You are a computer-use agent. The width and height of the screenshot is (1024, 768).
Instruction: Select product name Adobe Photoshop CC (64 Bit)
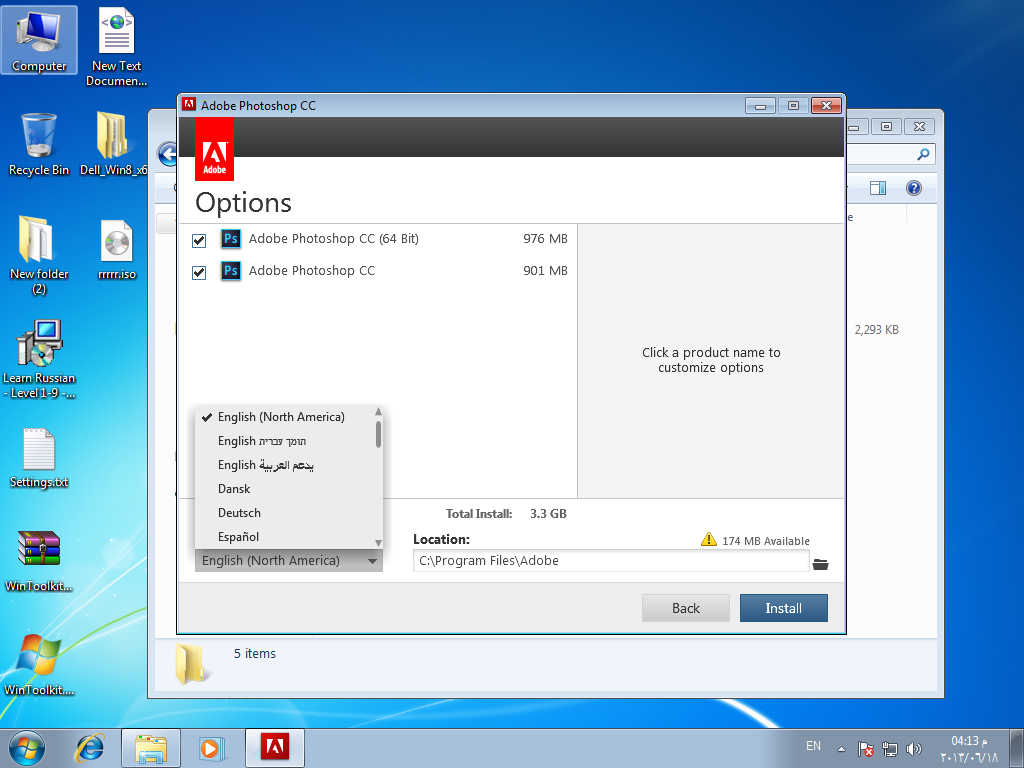(334, 238)
